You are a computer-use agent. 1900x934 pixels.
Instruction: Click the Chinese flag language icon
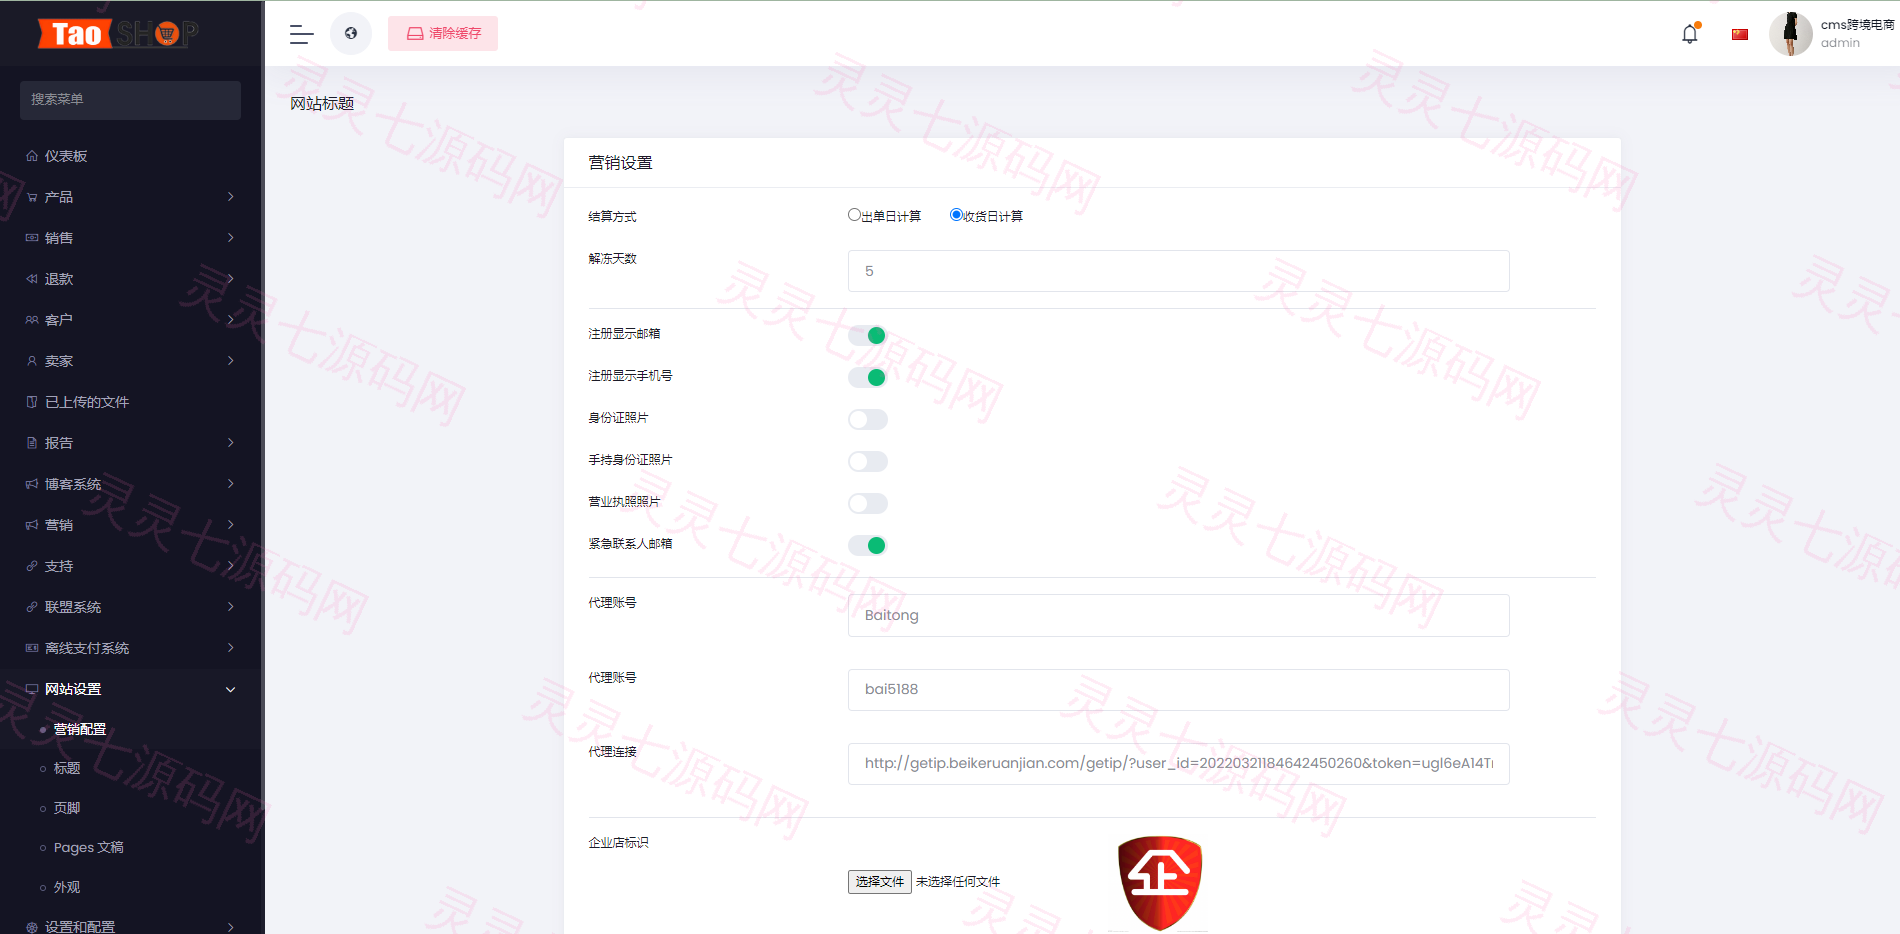click(1740, 34)
